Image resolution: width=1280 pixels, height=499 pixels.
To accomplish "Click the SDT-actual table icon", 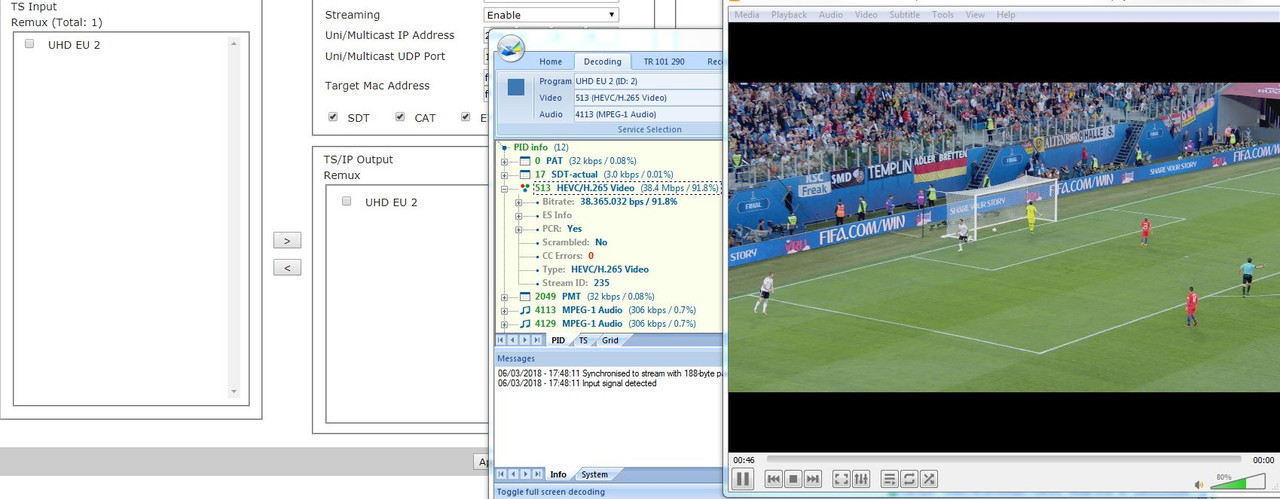I will pyautogui.click(x=524, y=174).
